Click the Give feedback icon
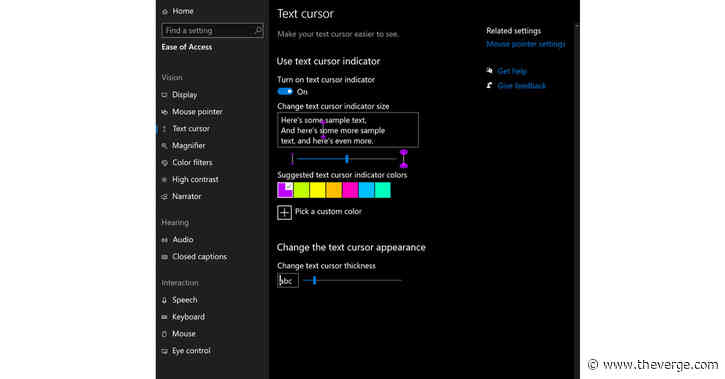This screenshot has height=379, width=725. pos(489,86)
